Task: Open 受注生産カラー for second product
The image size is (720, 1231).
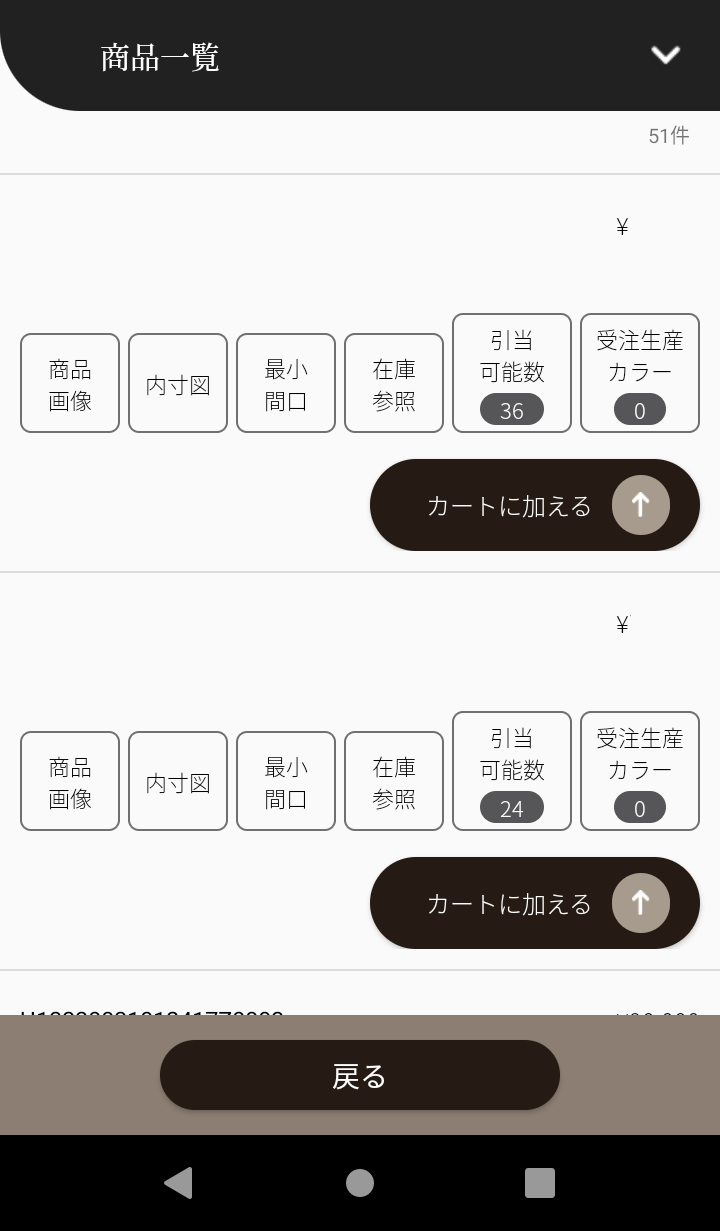Action: pyautogui.click(x=640, y=771)
